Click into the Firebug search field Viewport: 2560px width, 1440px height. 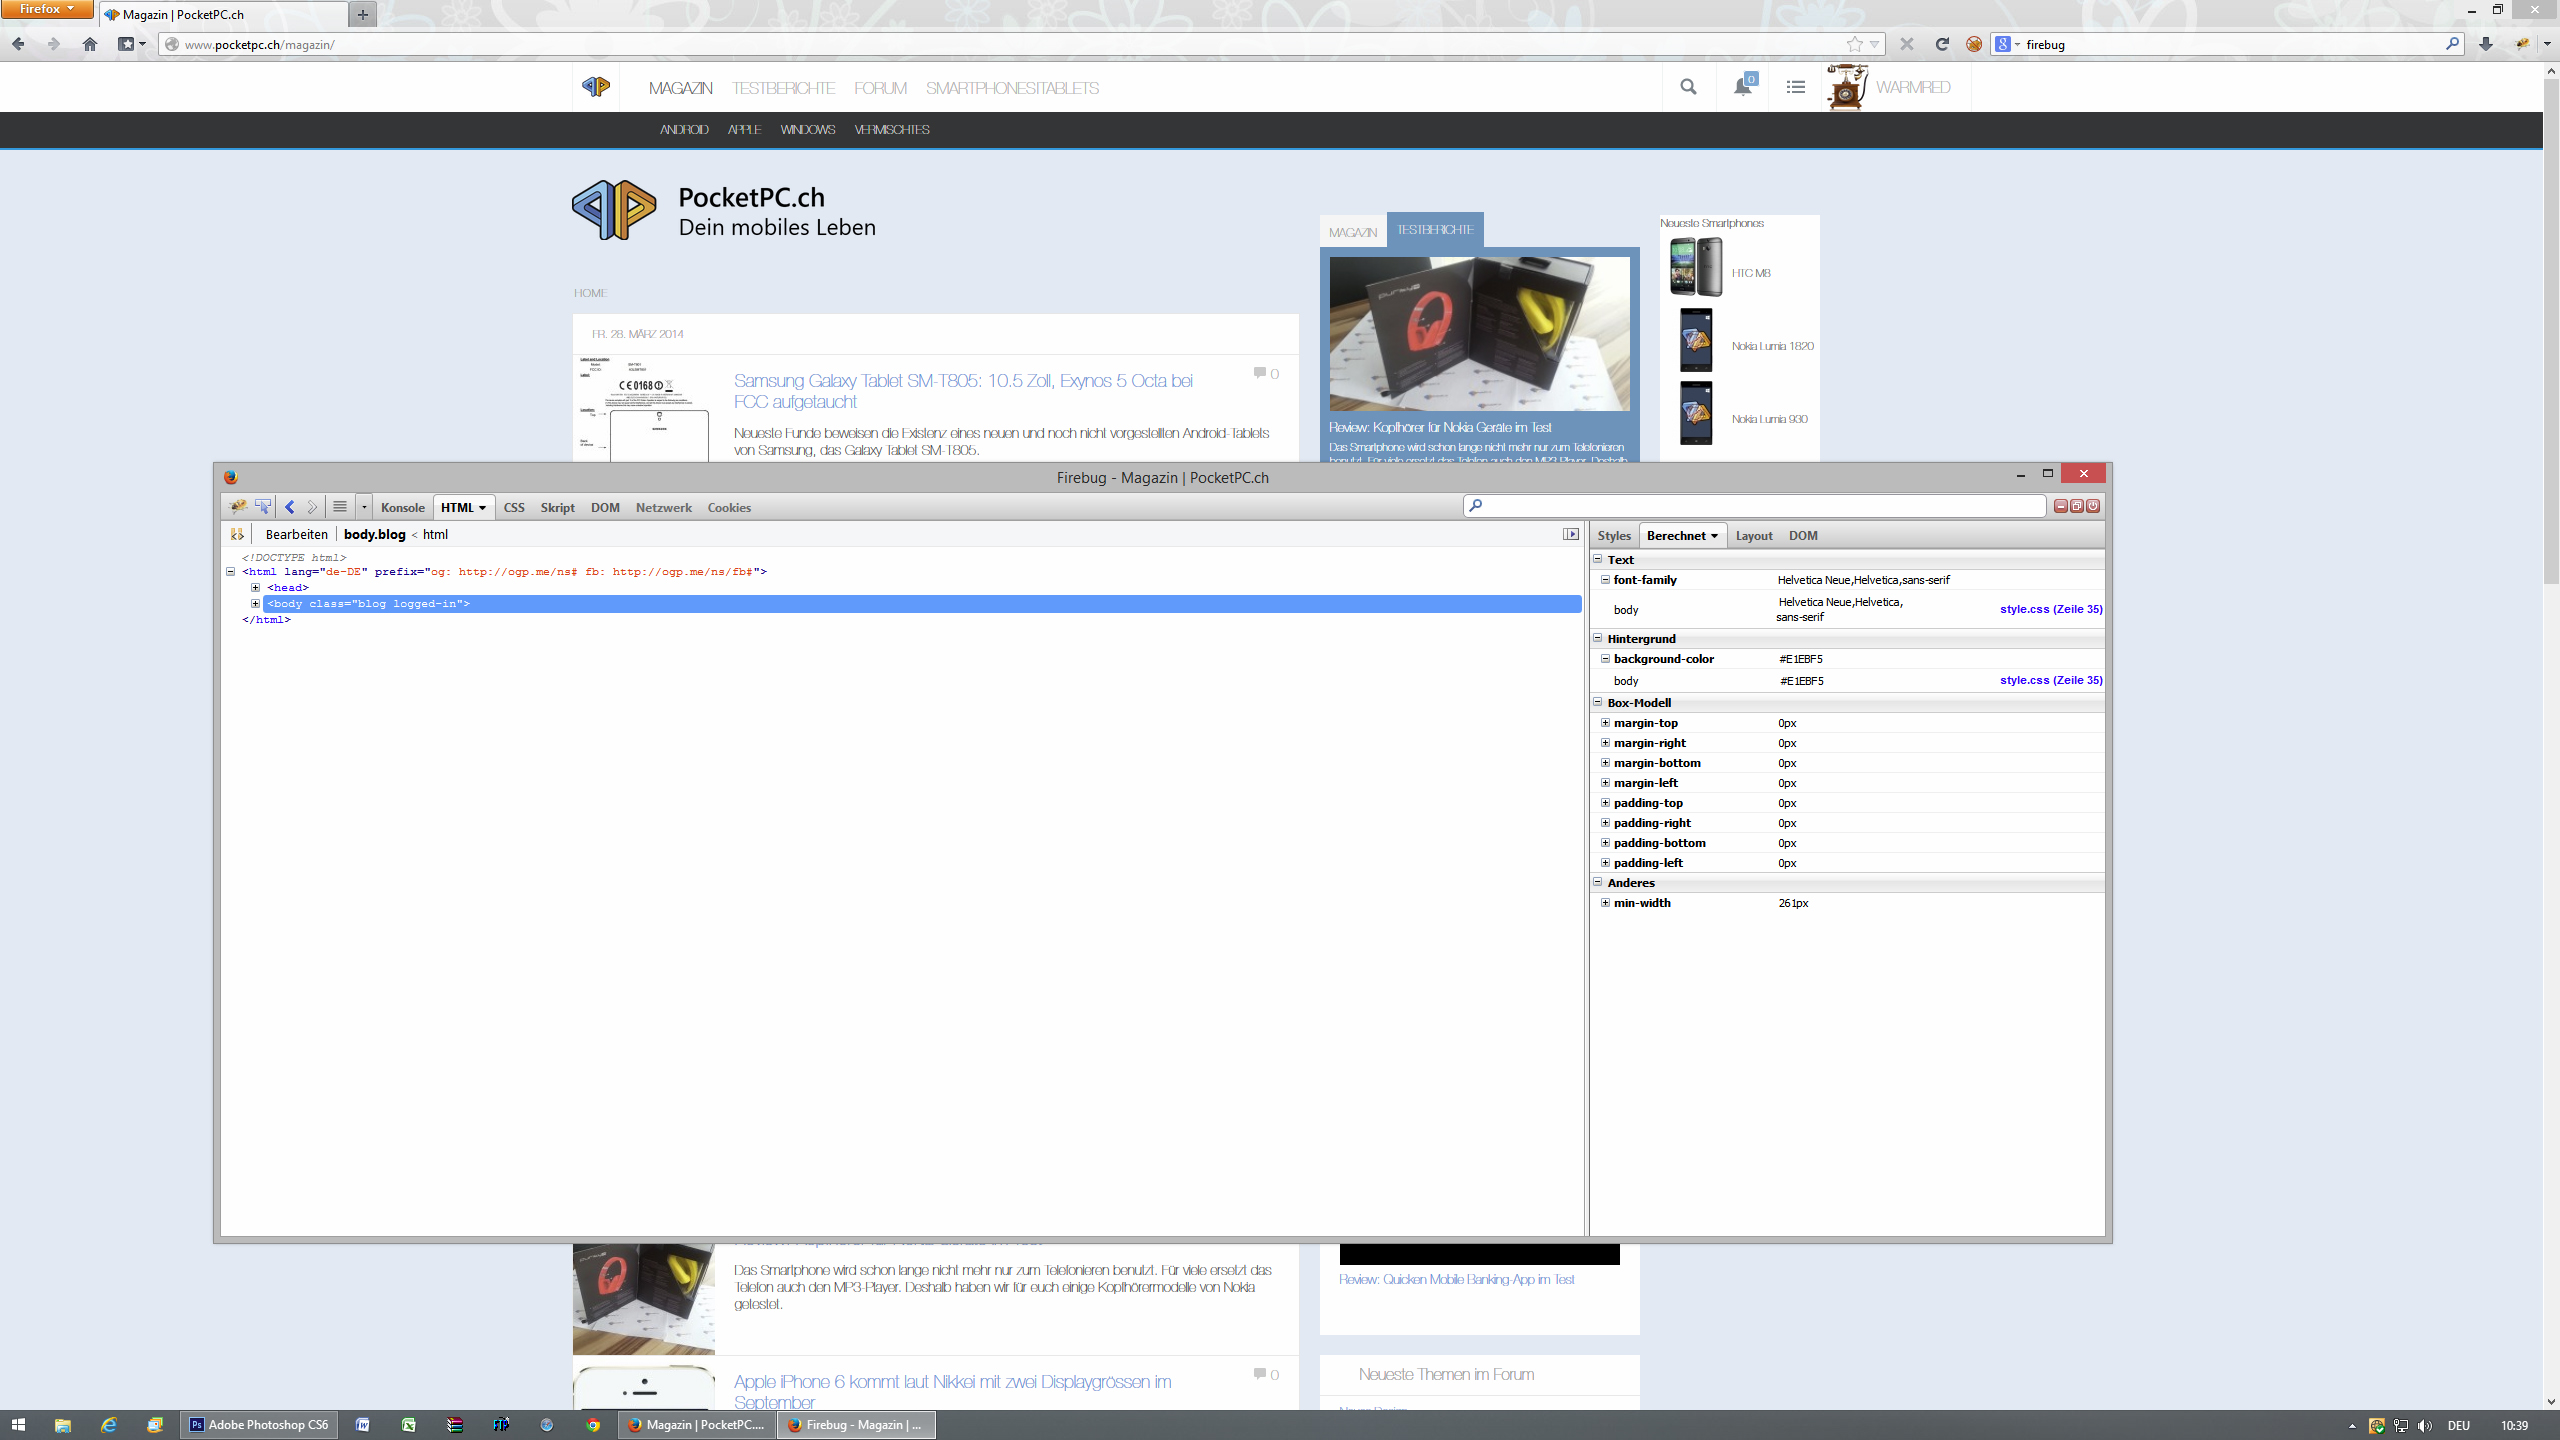(x=1754, y=506)
